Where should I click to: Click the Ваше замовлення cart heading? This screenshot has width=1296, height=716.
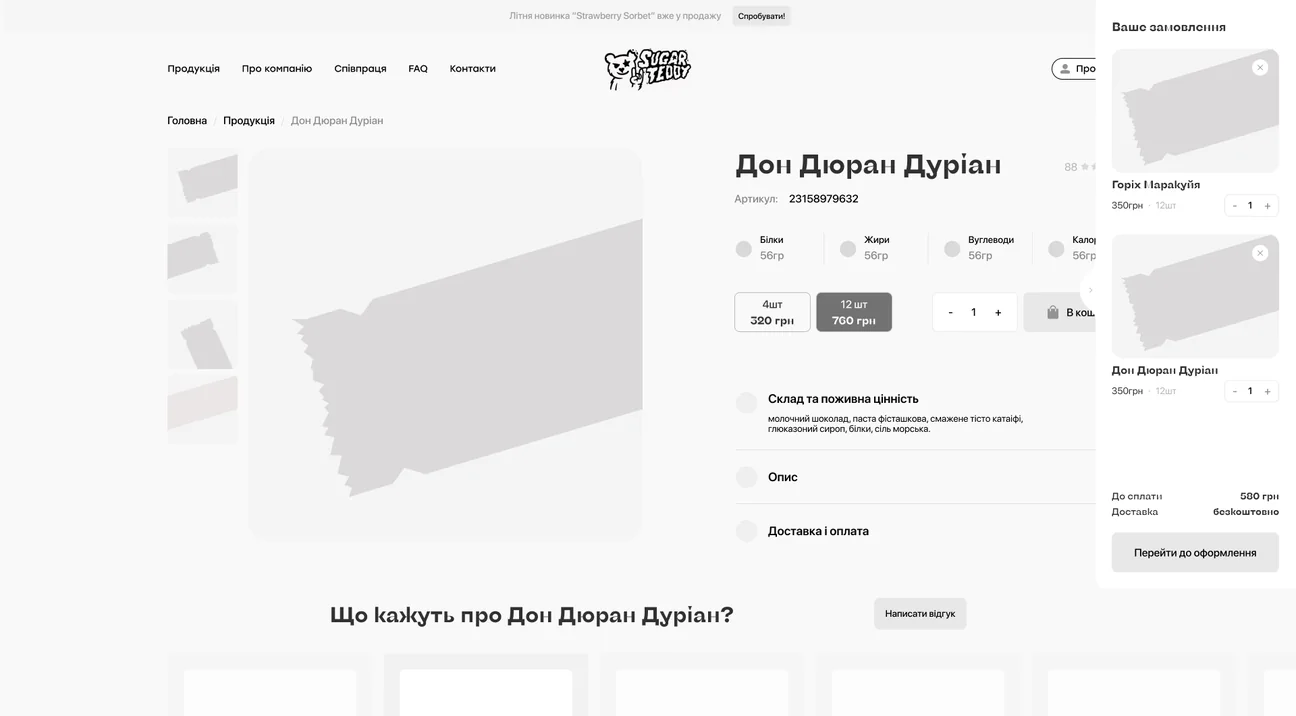click(x=1169, y=27)
